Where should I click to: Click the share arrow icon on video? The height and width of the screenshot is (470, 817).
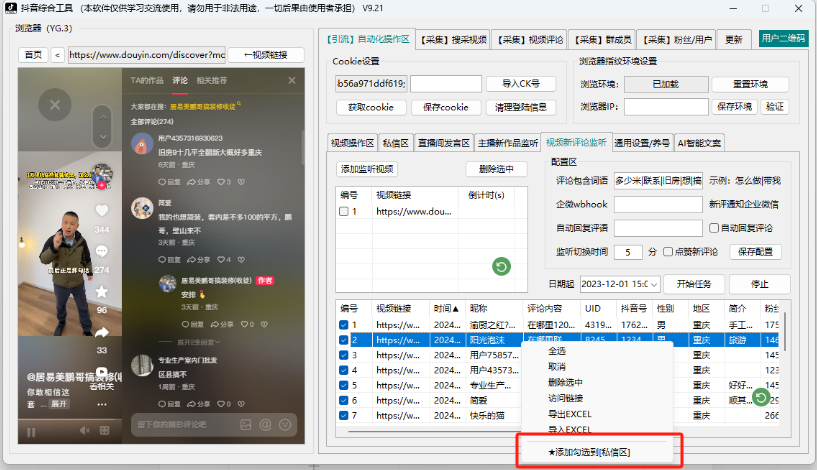[x=101, y=332]
